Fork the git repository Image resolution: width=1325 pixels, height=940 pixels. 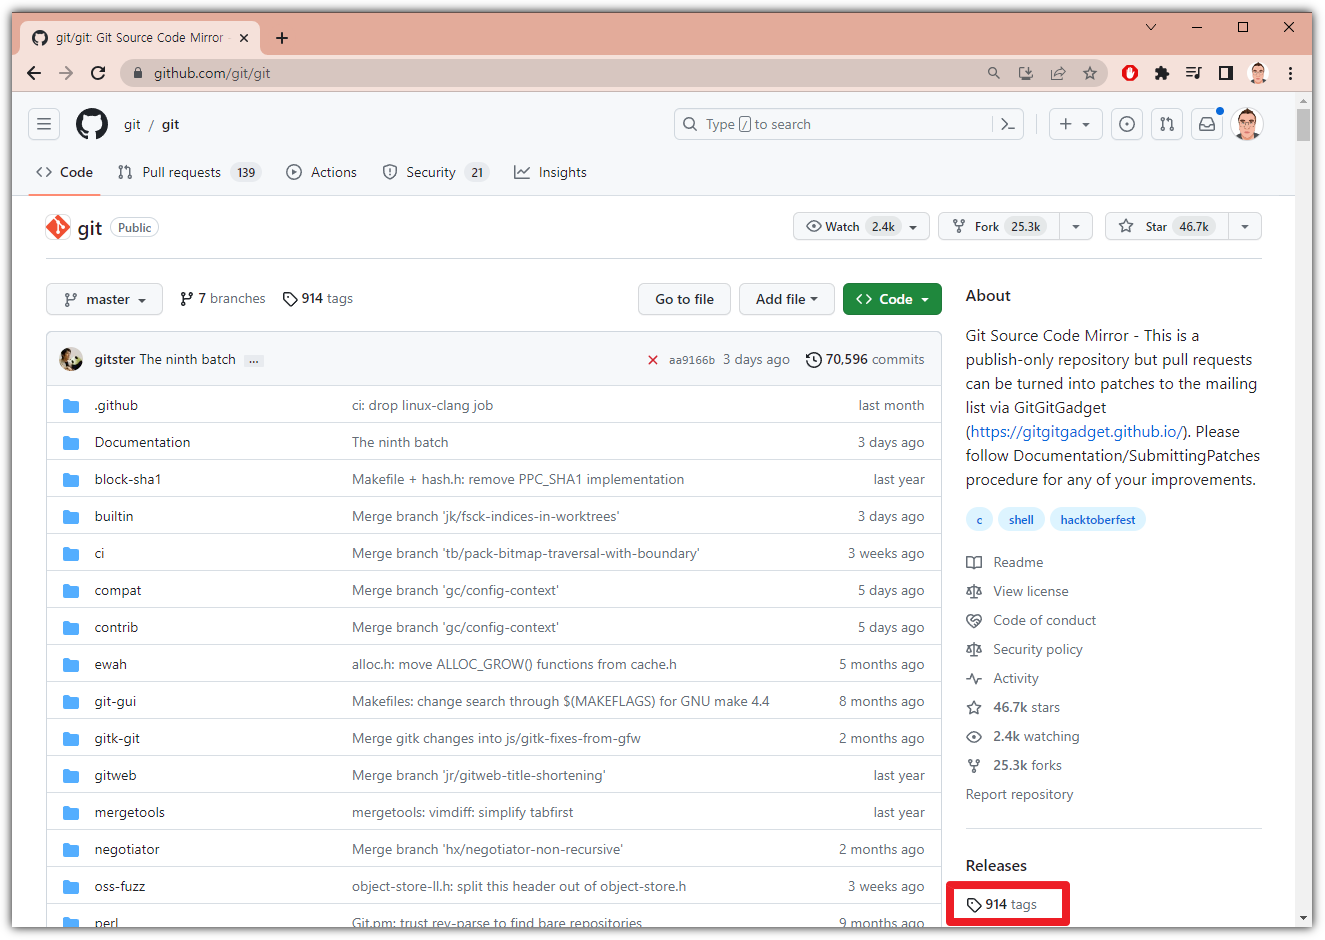(999, 226)
